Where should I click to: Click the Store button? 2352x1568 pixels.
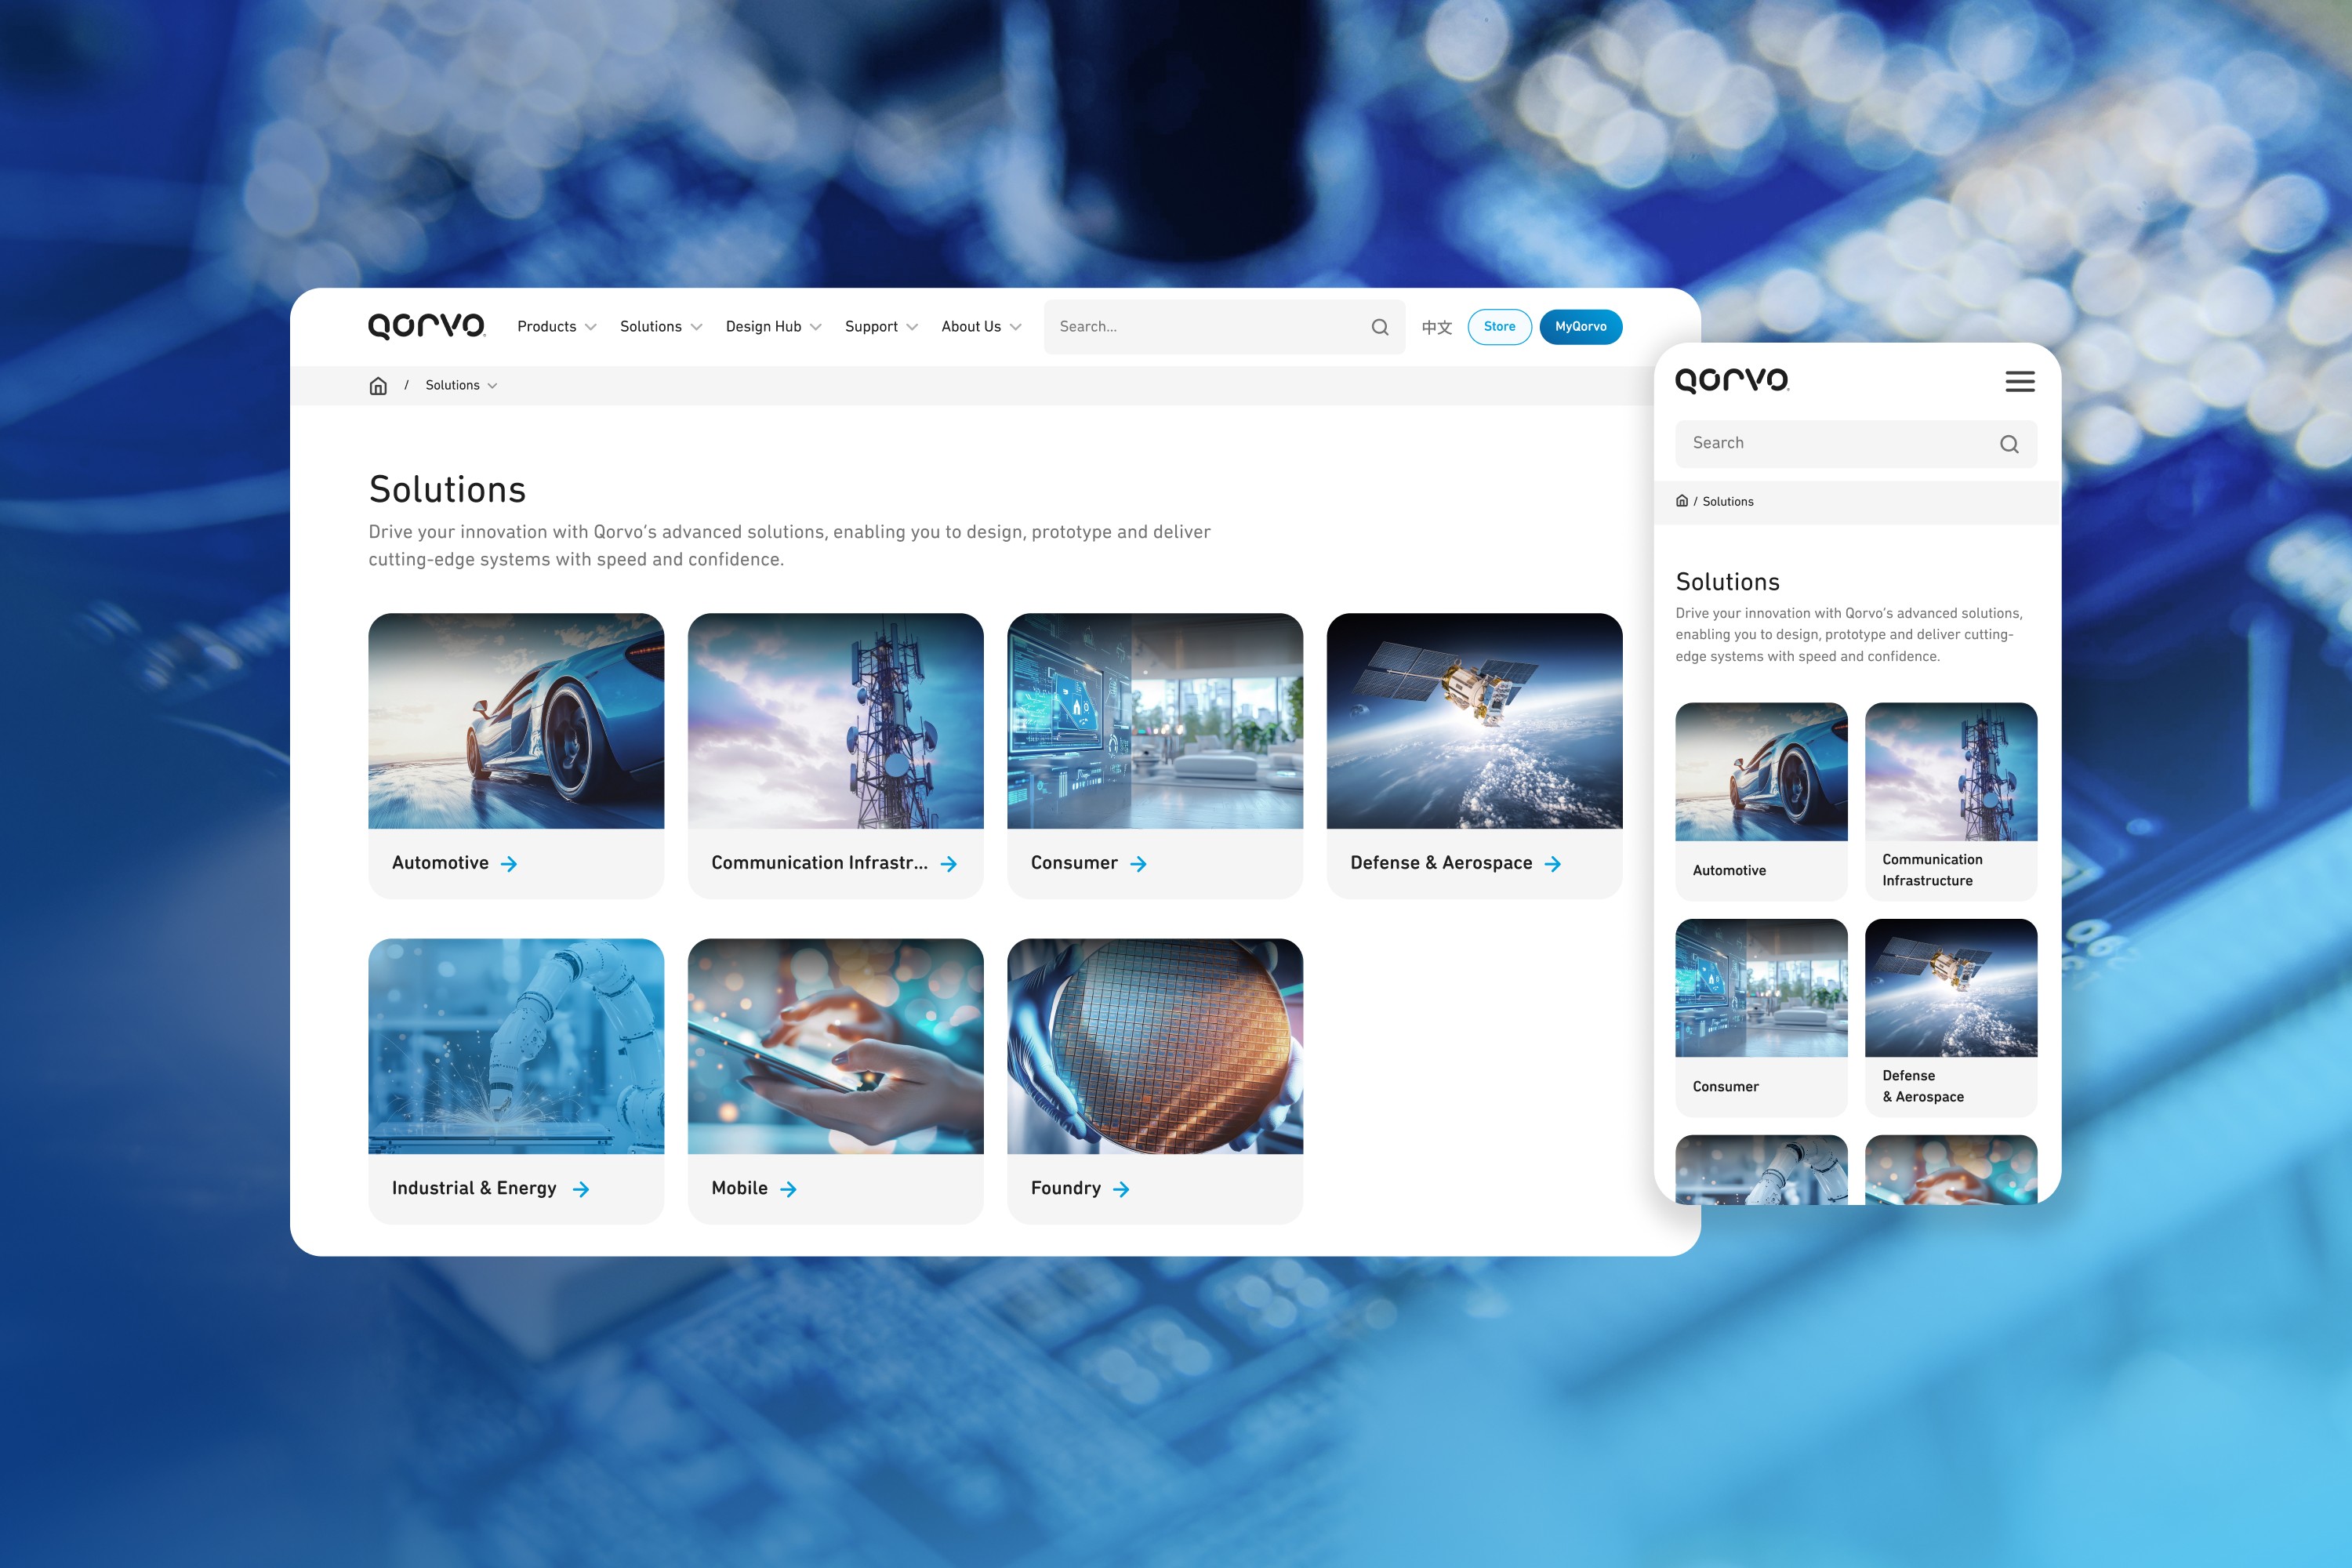[1499, 327]
